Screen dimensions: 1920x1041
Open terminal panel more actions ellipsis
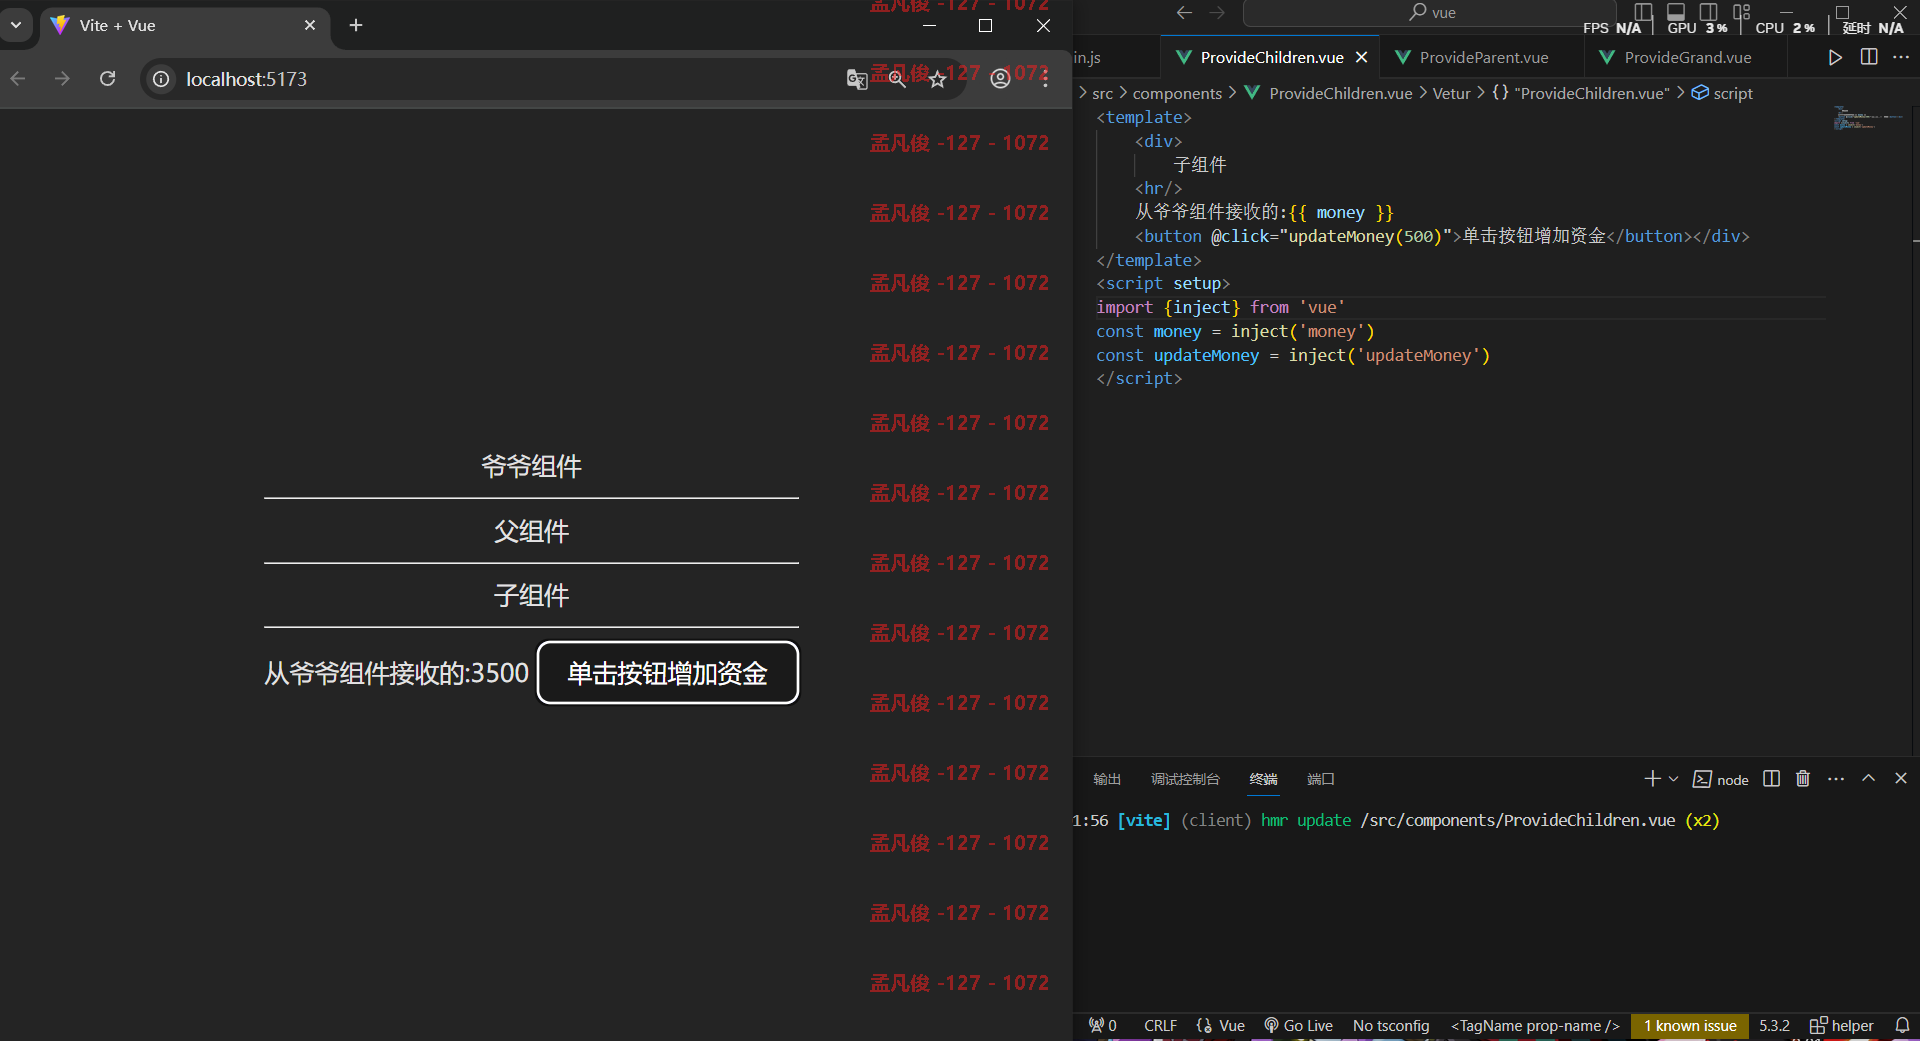pos(1836,778)
